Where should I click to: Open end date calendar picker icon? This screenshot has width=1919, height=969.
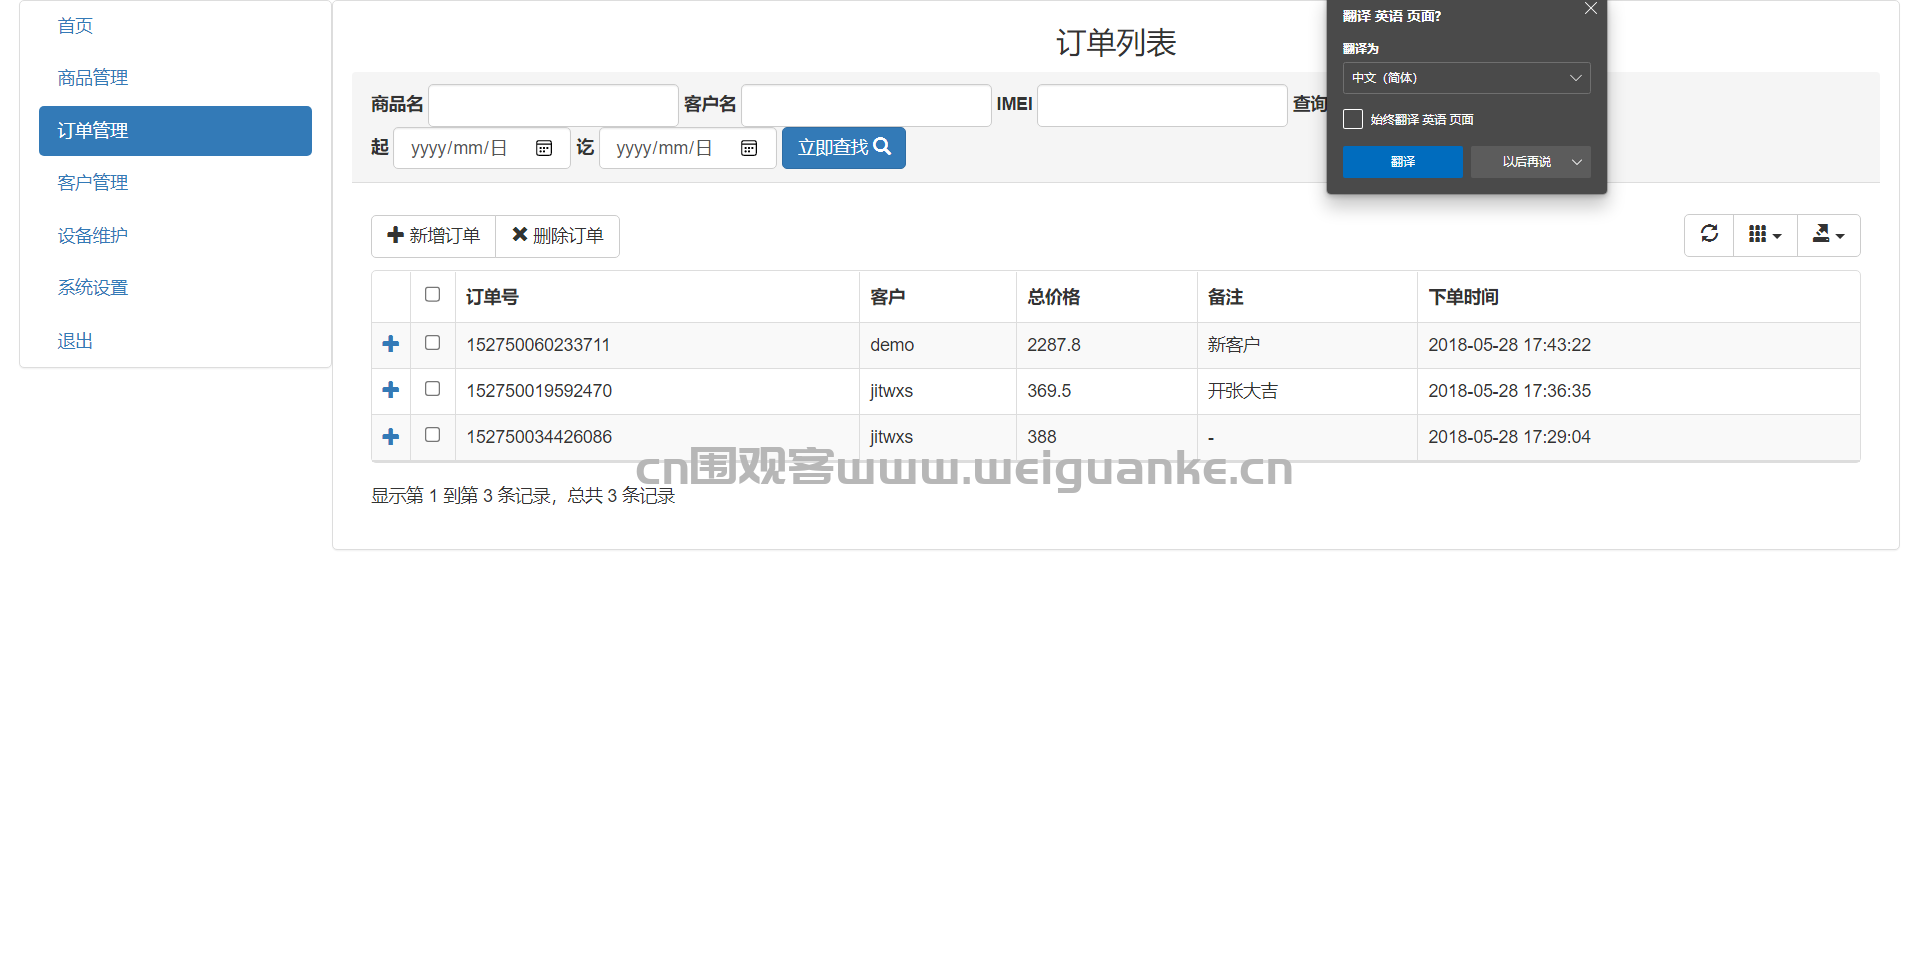coord(749,148)
